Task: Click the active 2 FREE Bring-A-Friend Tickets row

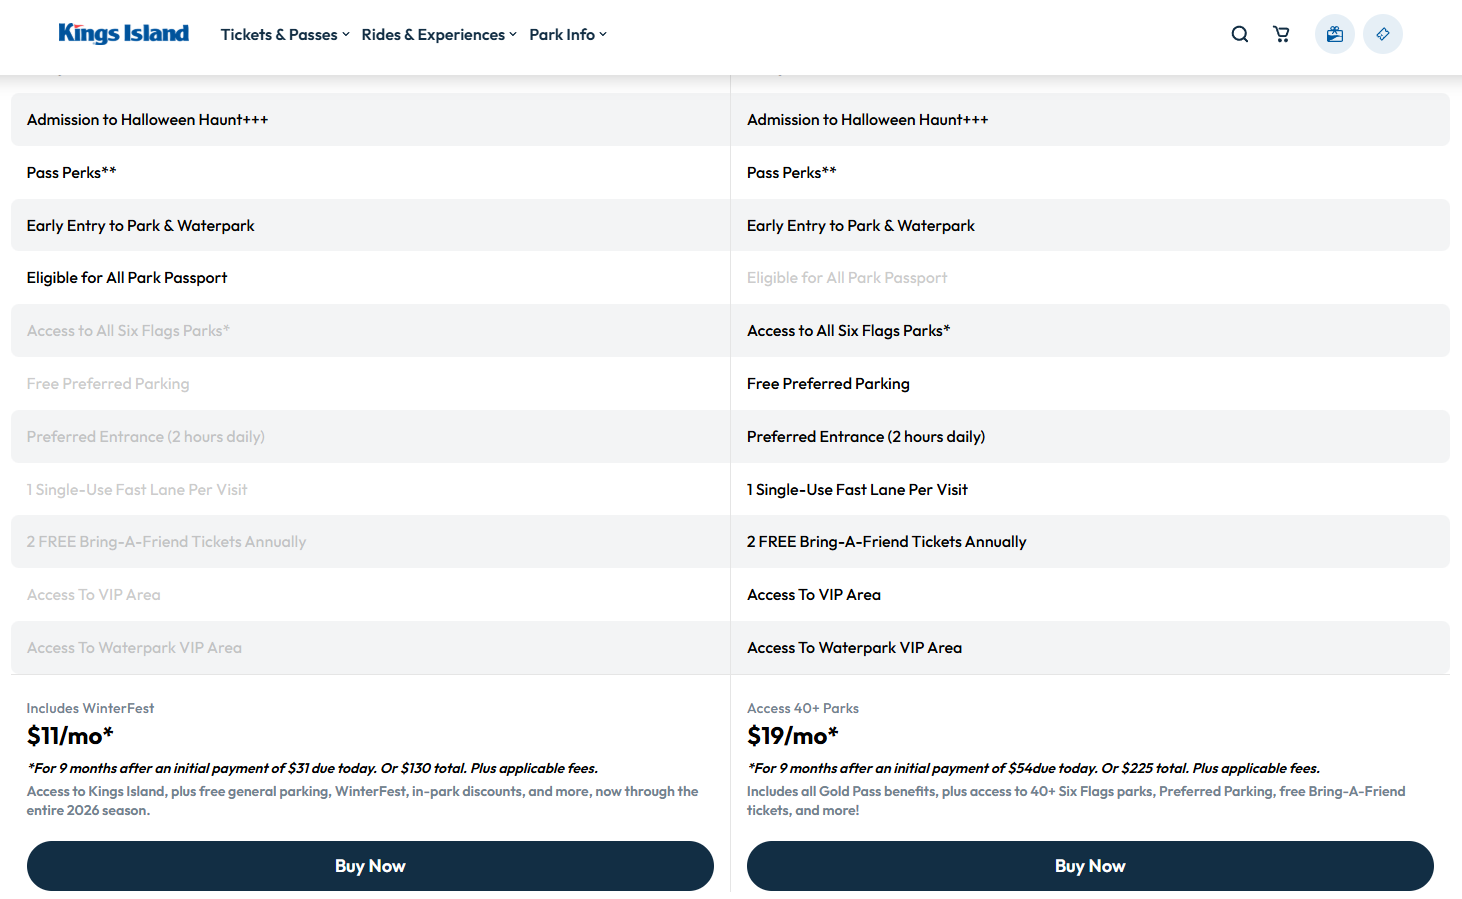Action: (x=886, y=542)
